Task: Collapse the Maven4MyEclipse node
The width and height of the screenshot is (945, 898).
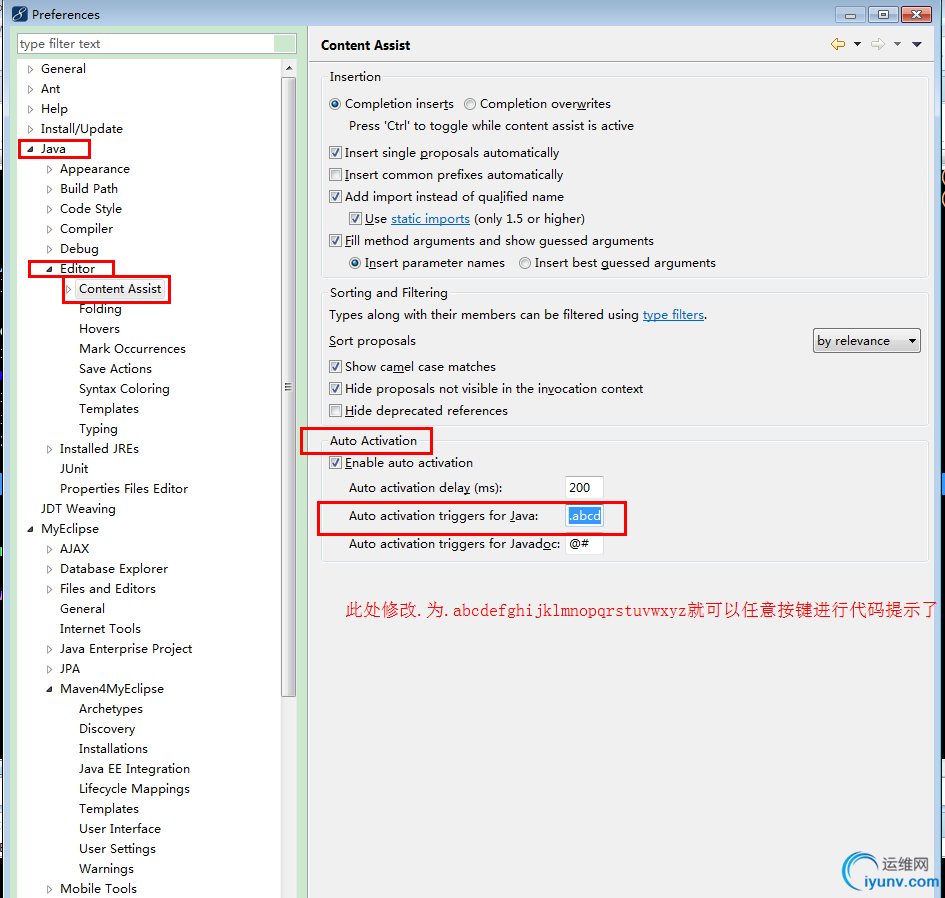Action: point(49,689)
